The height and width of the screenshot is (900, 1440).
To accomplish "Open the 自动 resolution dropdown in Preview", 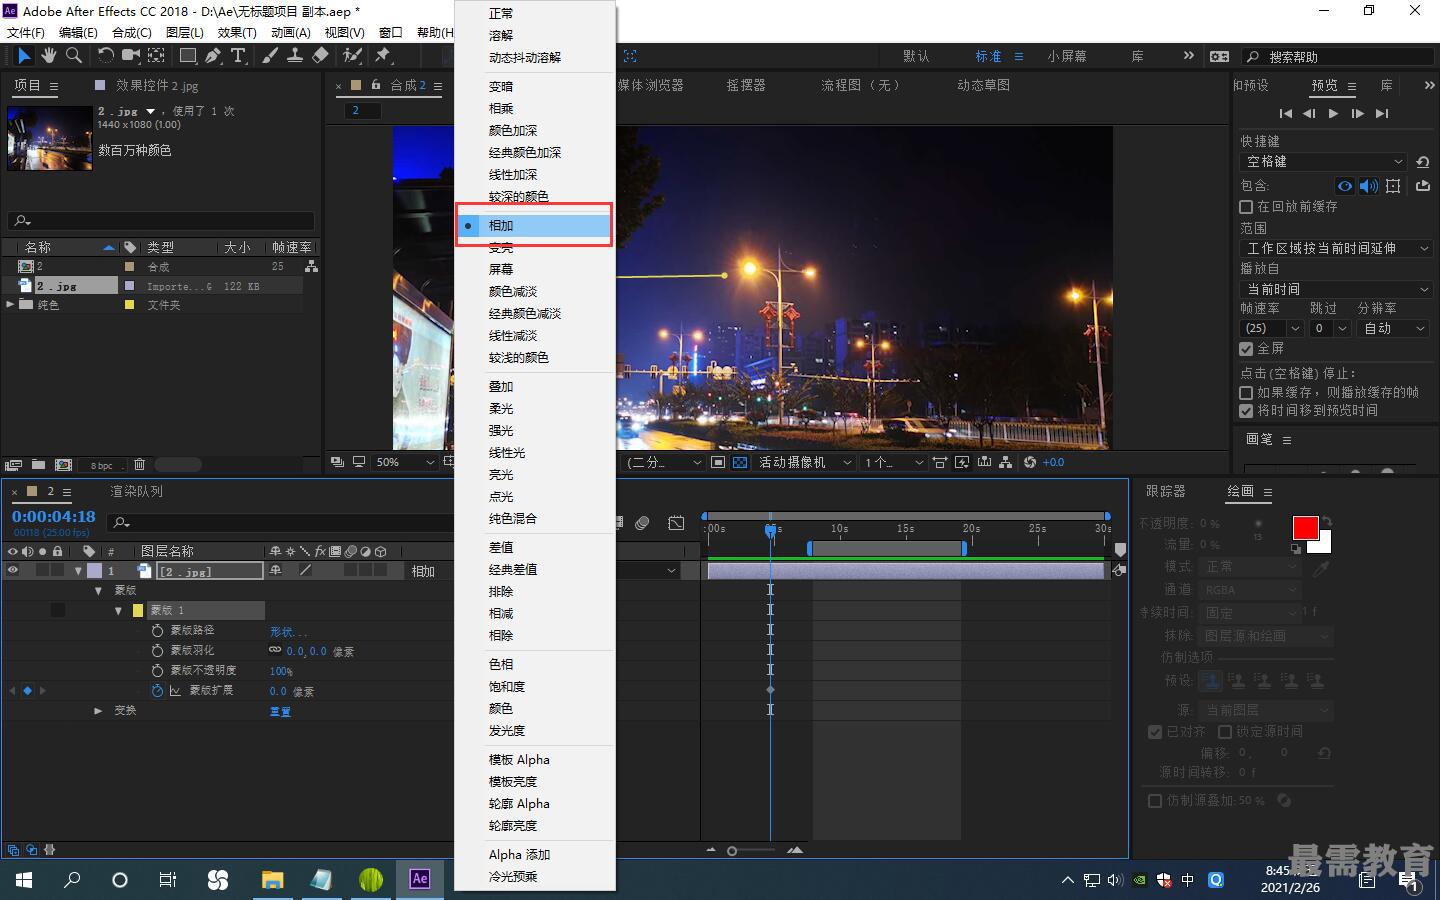I will [x=1395, y=328].
